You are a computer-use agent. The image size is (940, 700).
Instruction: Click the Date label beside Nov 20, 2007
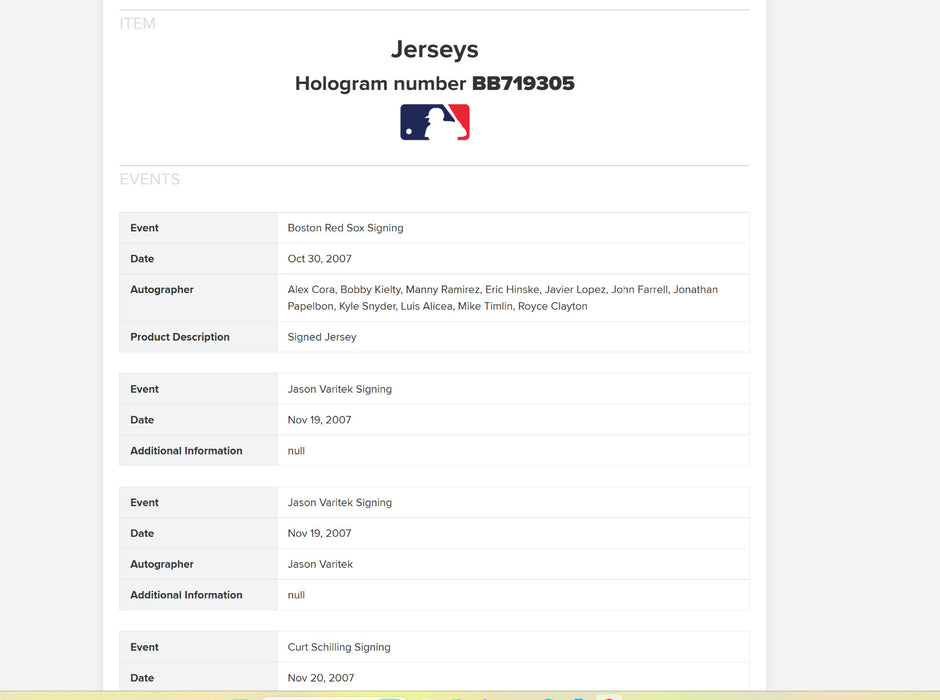tap(142, 678)
